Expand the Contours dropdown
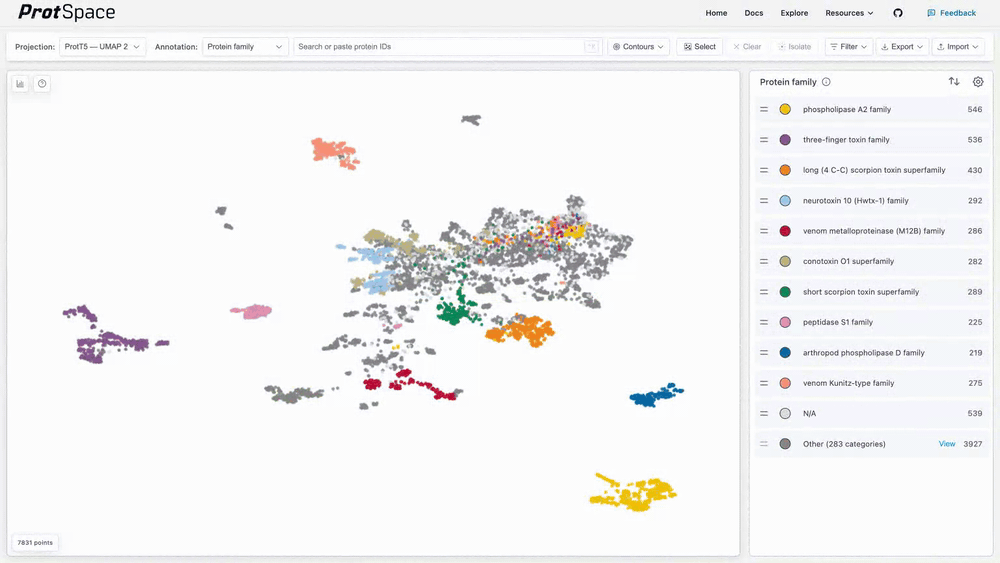 [638, 47]
